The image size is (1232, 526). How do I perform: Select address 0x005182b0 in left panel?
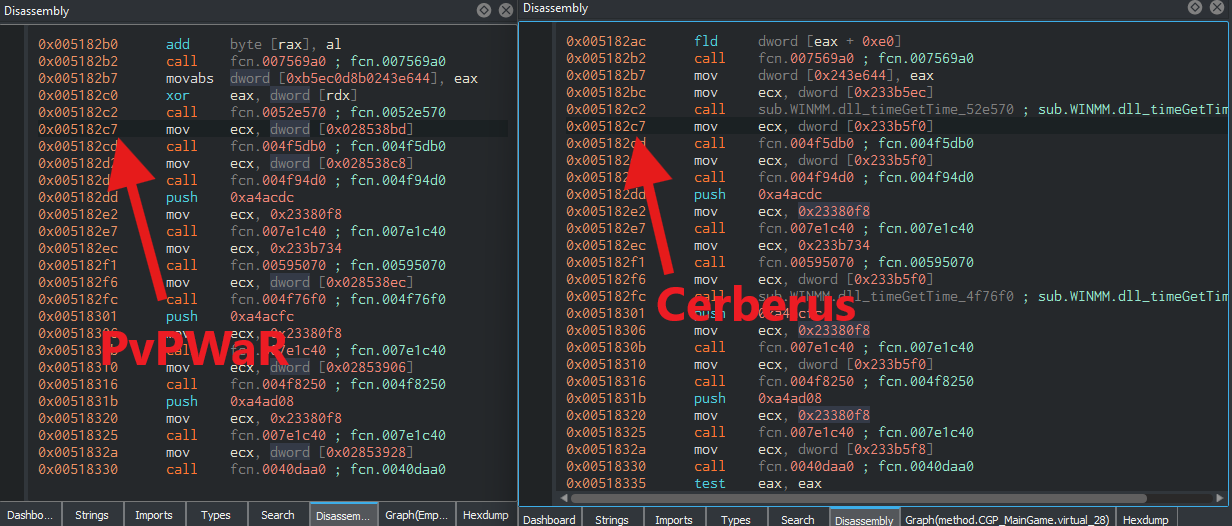78,44
